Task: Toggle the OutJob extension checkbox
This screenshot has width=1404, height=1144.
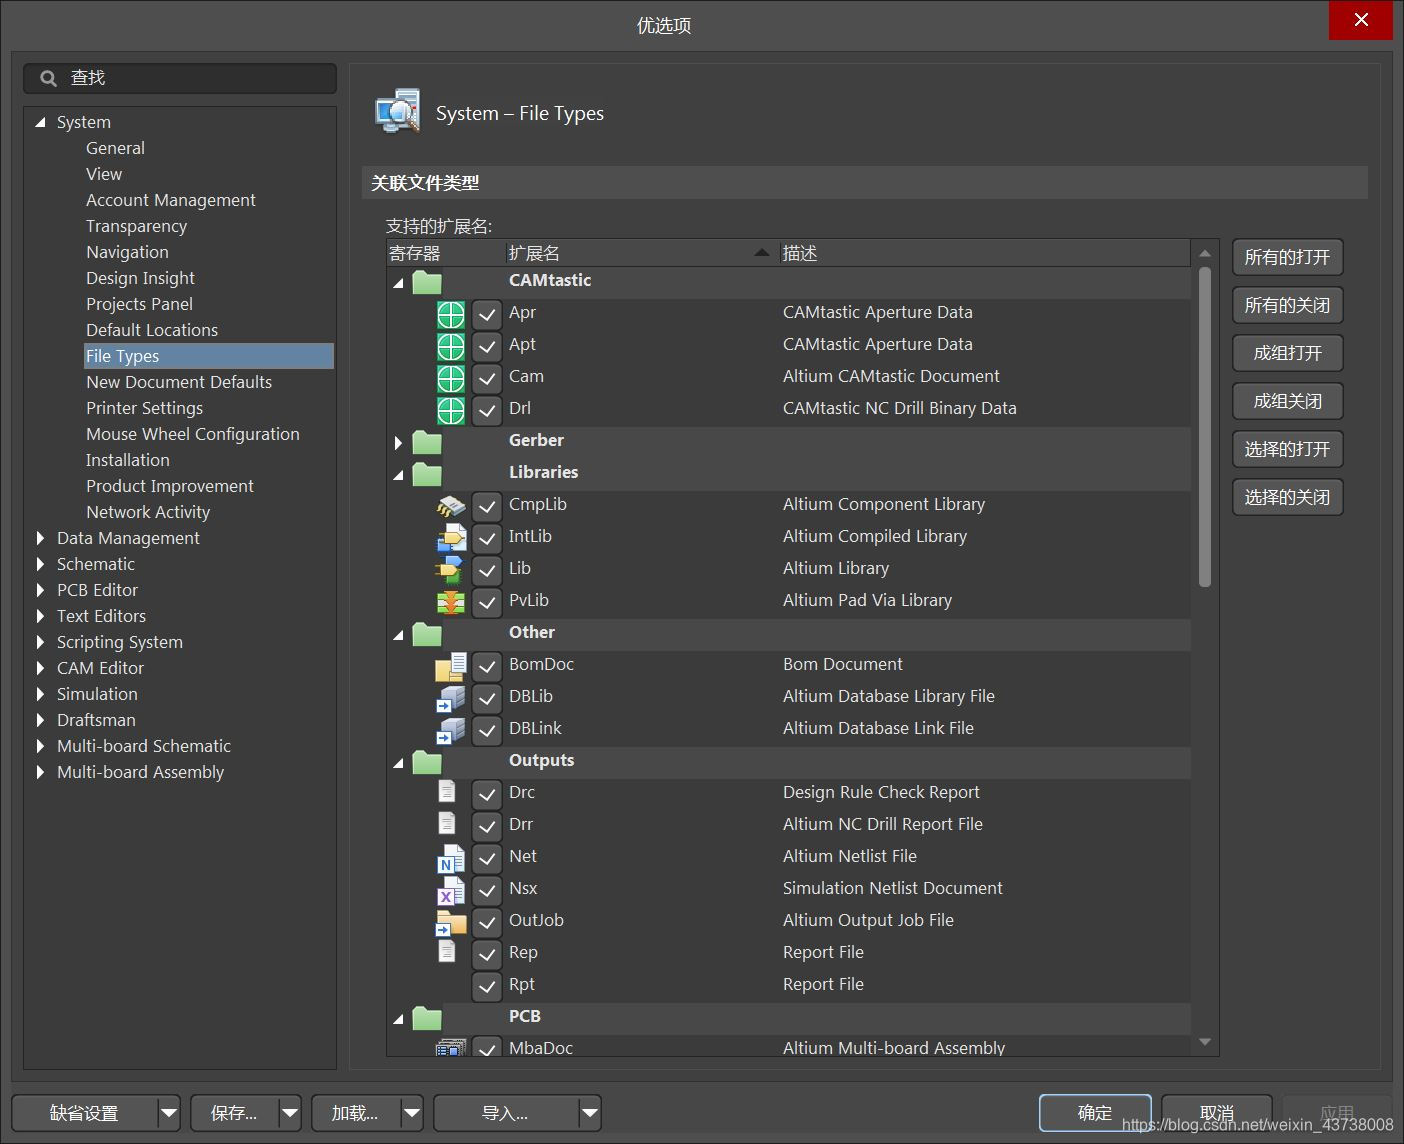Action: coord(487,923)
